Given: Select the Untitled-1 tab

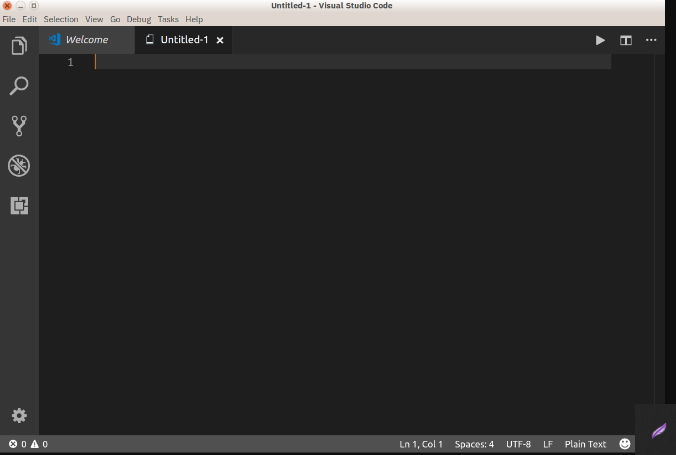Looking at the screenshot, I should [183, 40].
